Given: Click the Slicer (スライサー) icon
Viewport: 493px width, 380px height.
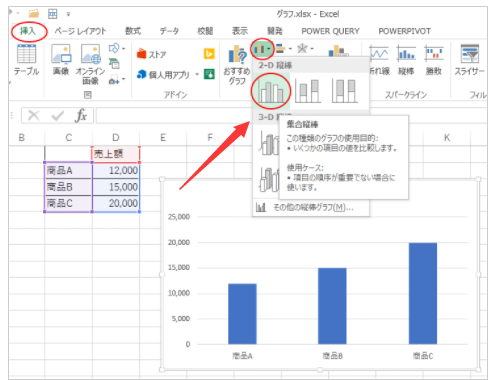Looking at the screenshot, I should click(470, 54).
